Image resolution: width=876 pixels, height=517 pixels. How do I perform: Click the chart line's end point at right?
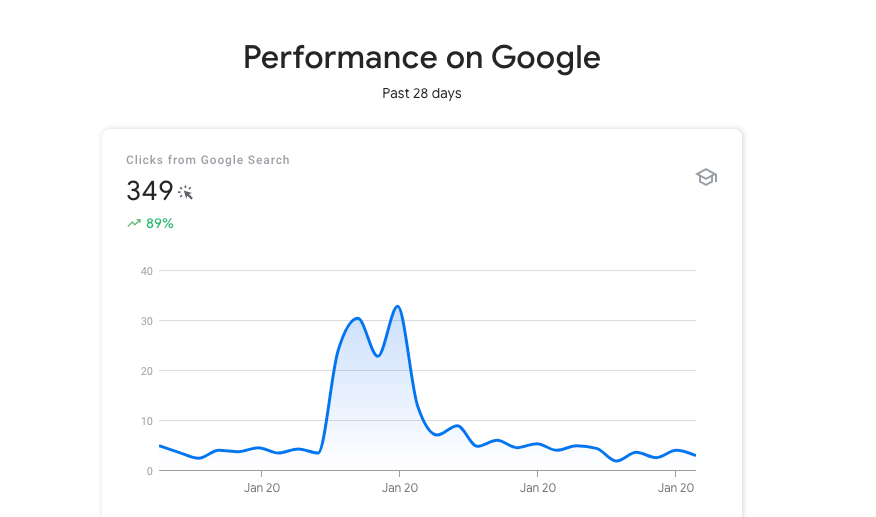click(x=695, y=456)
